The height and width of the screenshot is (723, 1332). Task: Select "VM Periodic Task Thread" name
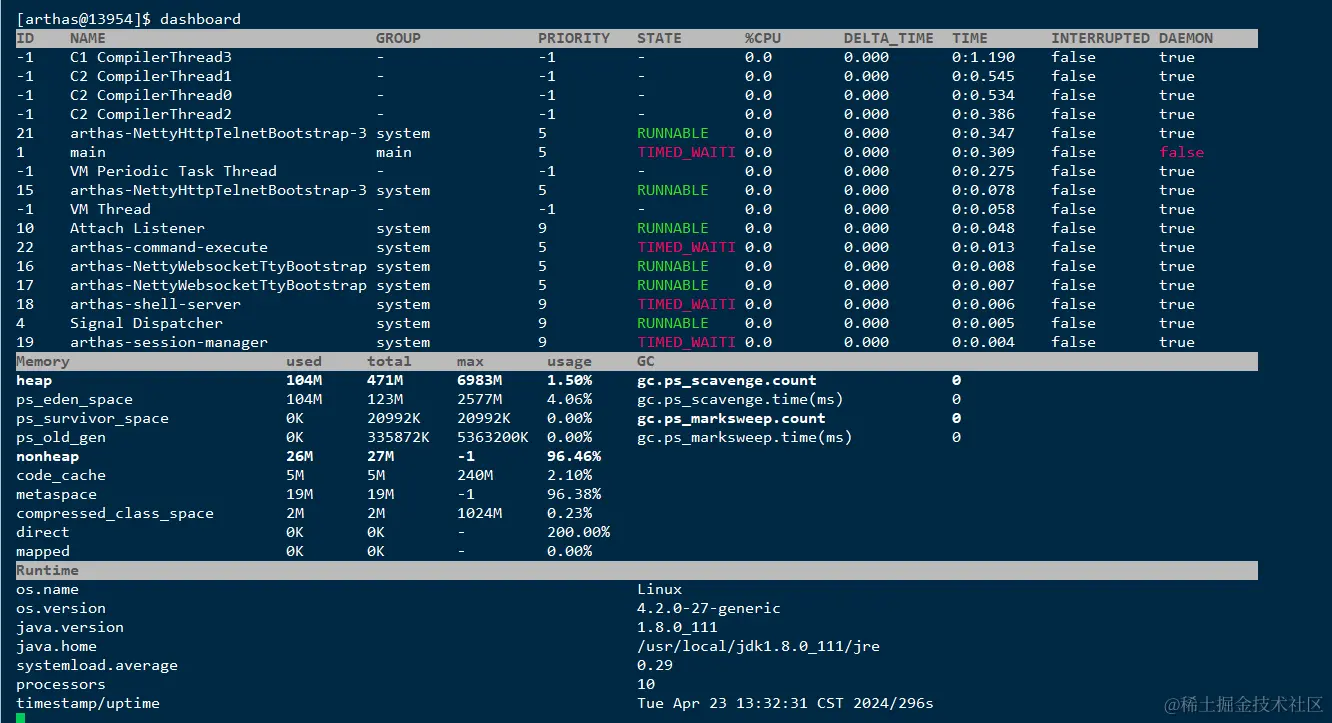pyautogui.click(x=173, y=171)
